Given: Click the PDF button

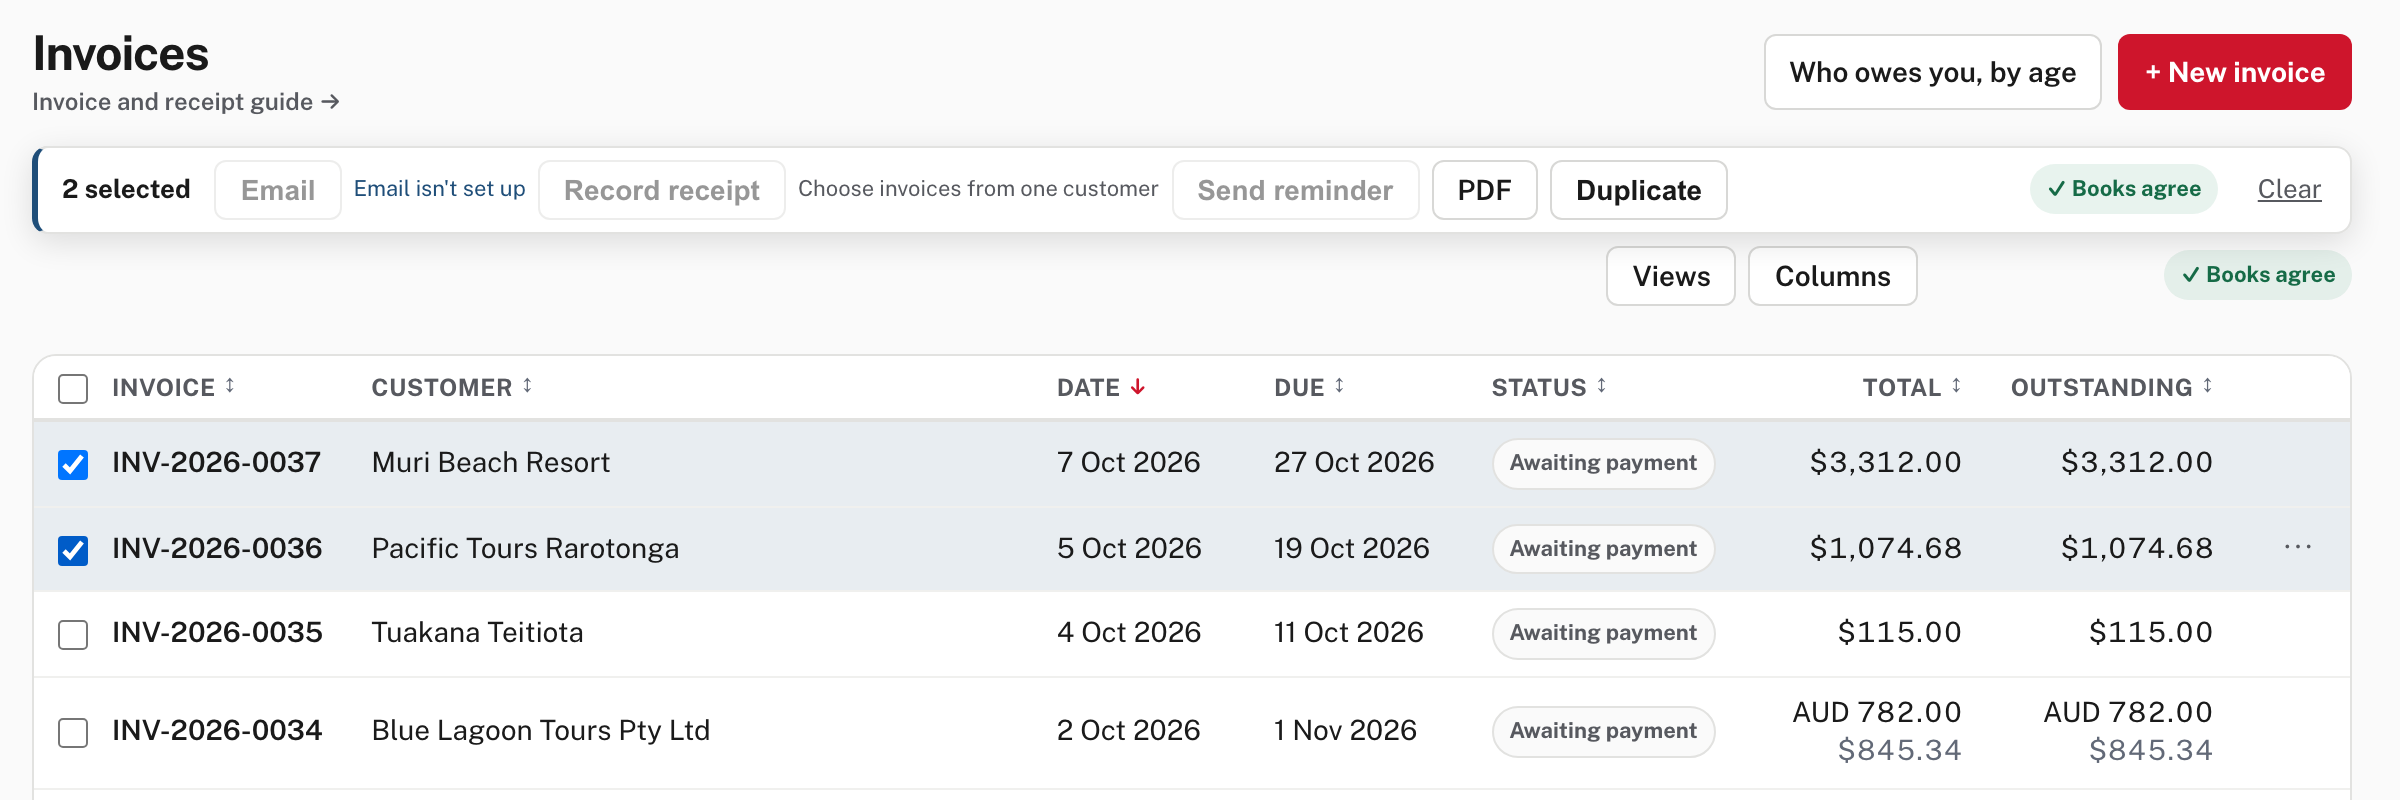Looking at the screenshot, I should click(x=1485, y=190).
